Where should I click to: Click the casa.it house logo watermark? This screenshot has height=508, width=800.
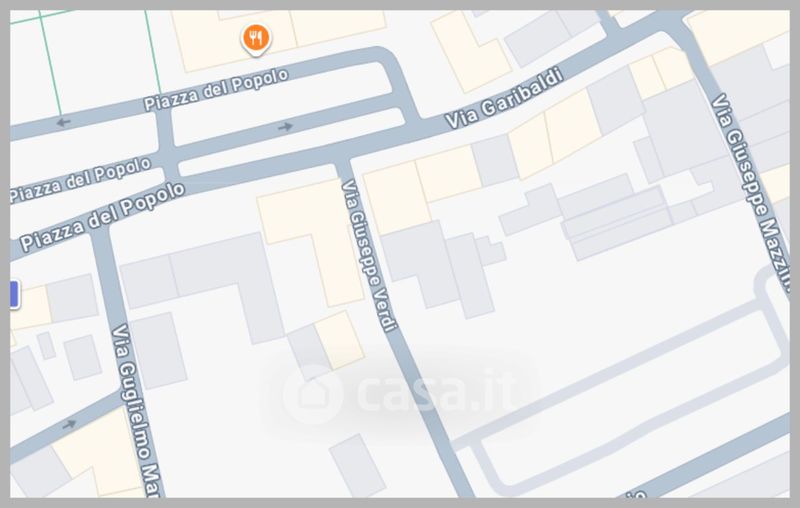coord(312,393)
